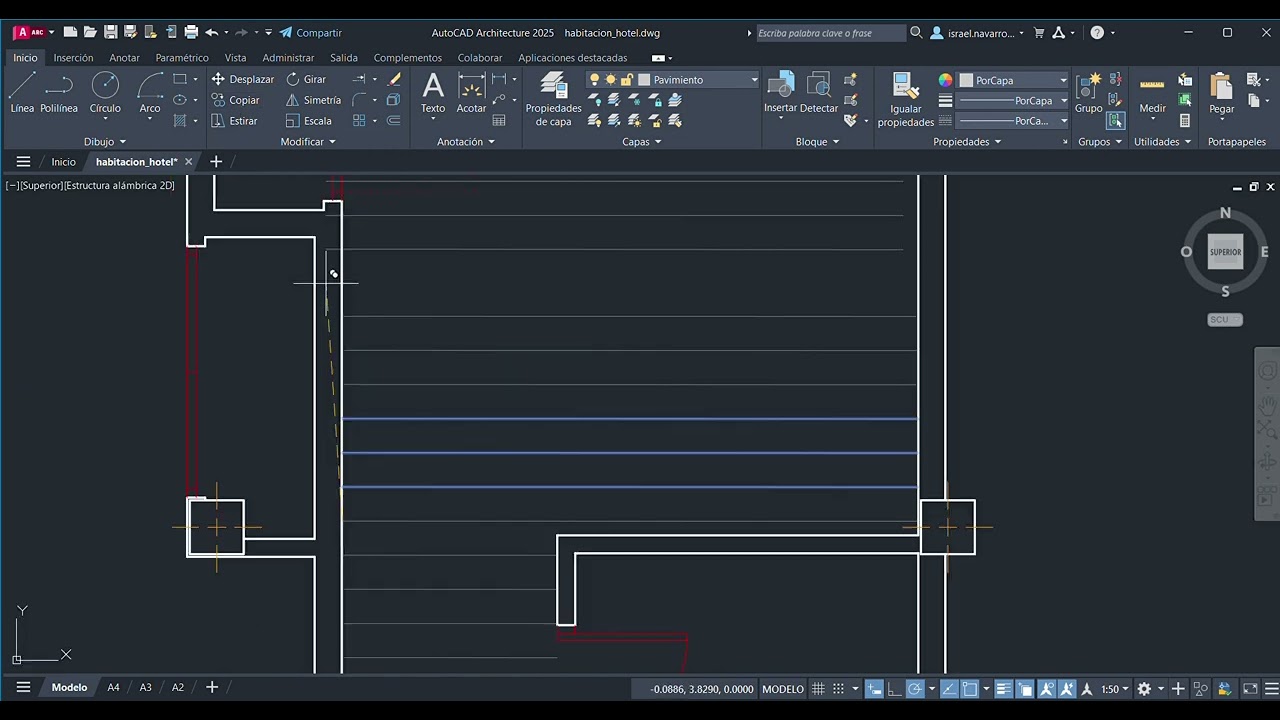Screen dimensions: 1280x720
Task: Click the israel.navarro account button
Action: pos(977,33)
